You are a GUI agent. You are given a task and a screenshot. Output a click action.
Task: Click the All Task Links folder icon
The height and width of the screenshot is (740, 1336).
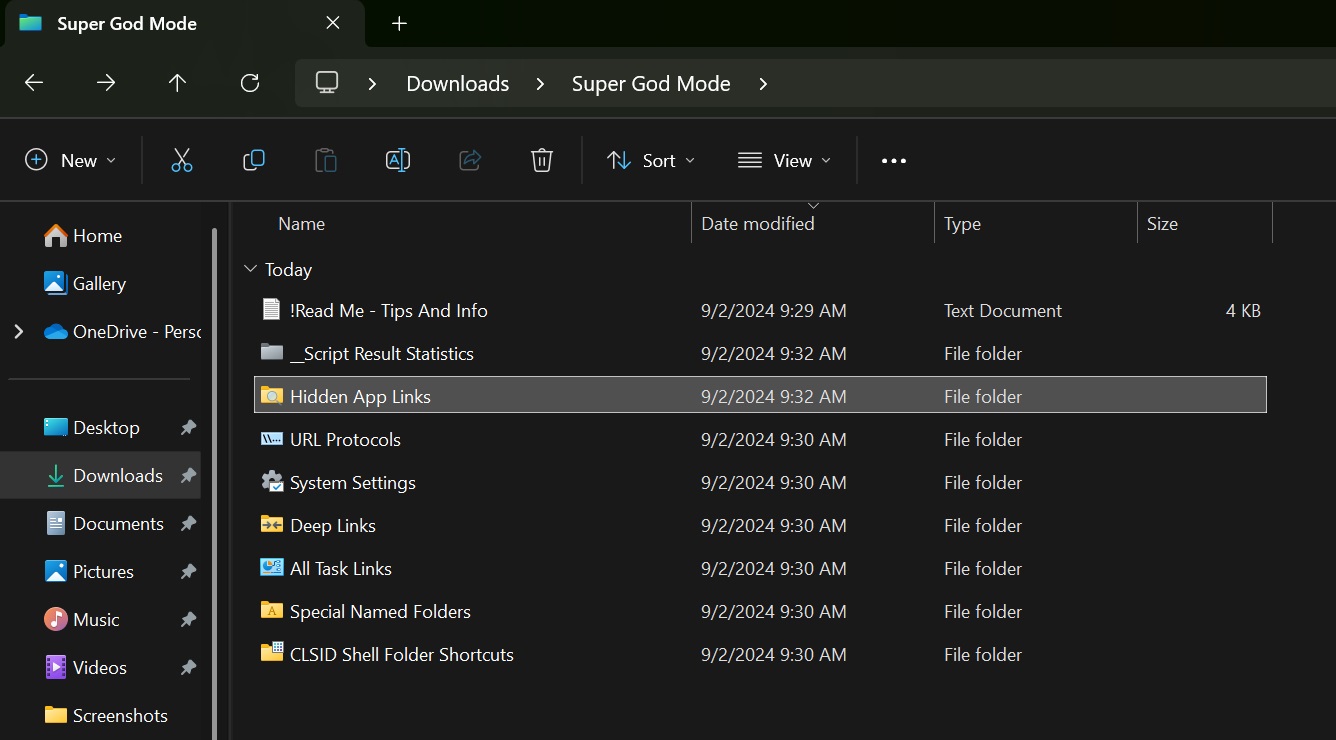pos(272,567)
